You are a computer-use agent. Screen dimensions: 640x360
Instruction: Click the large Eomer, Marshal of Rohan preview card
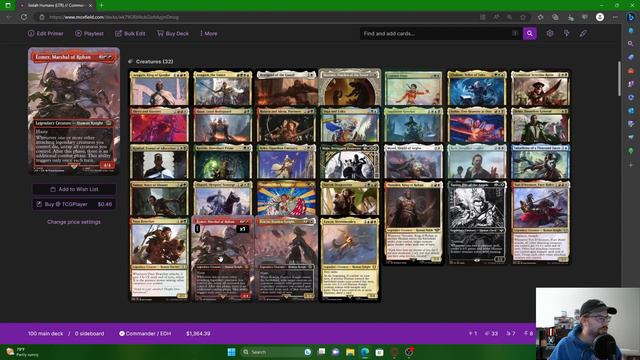(74, 111)
